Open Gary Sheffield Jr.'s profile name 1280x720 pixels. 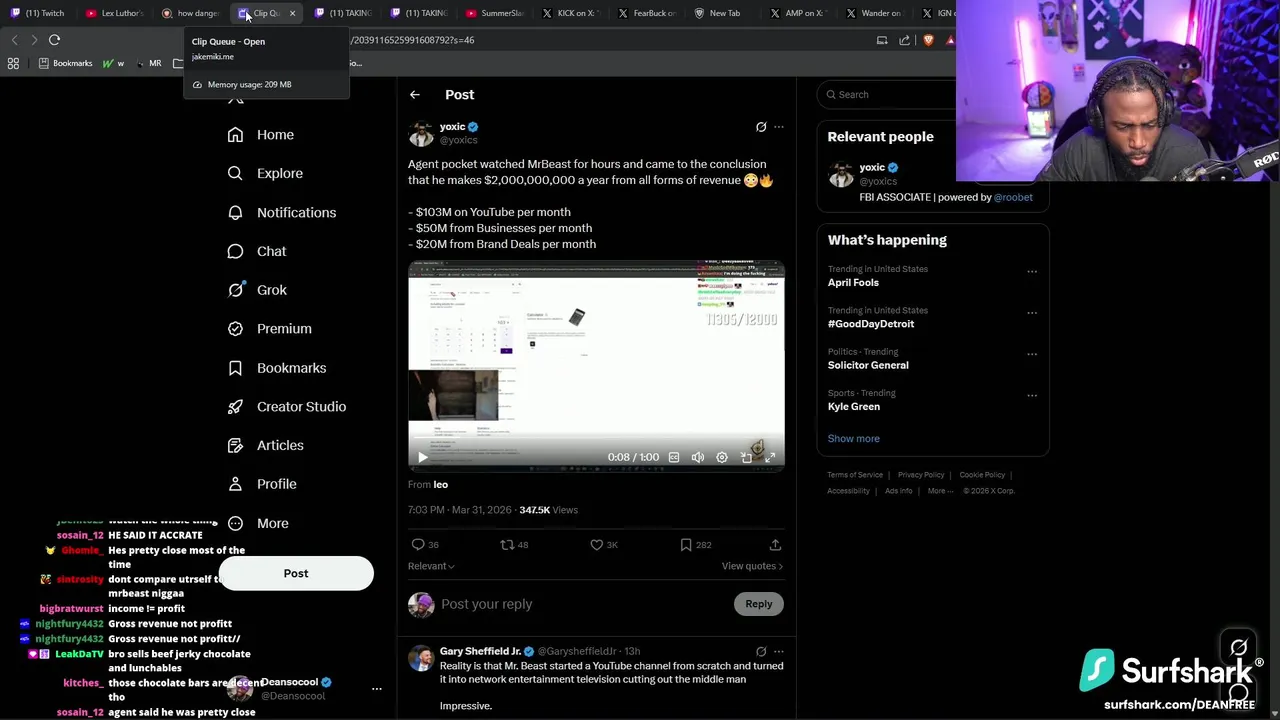[480, 651]
